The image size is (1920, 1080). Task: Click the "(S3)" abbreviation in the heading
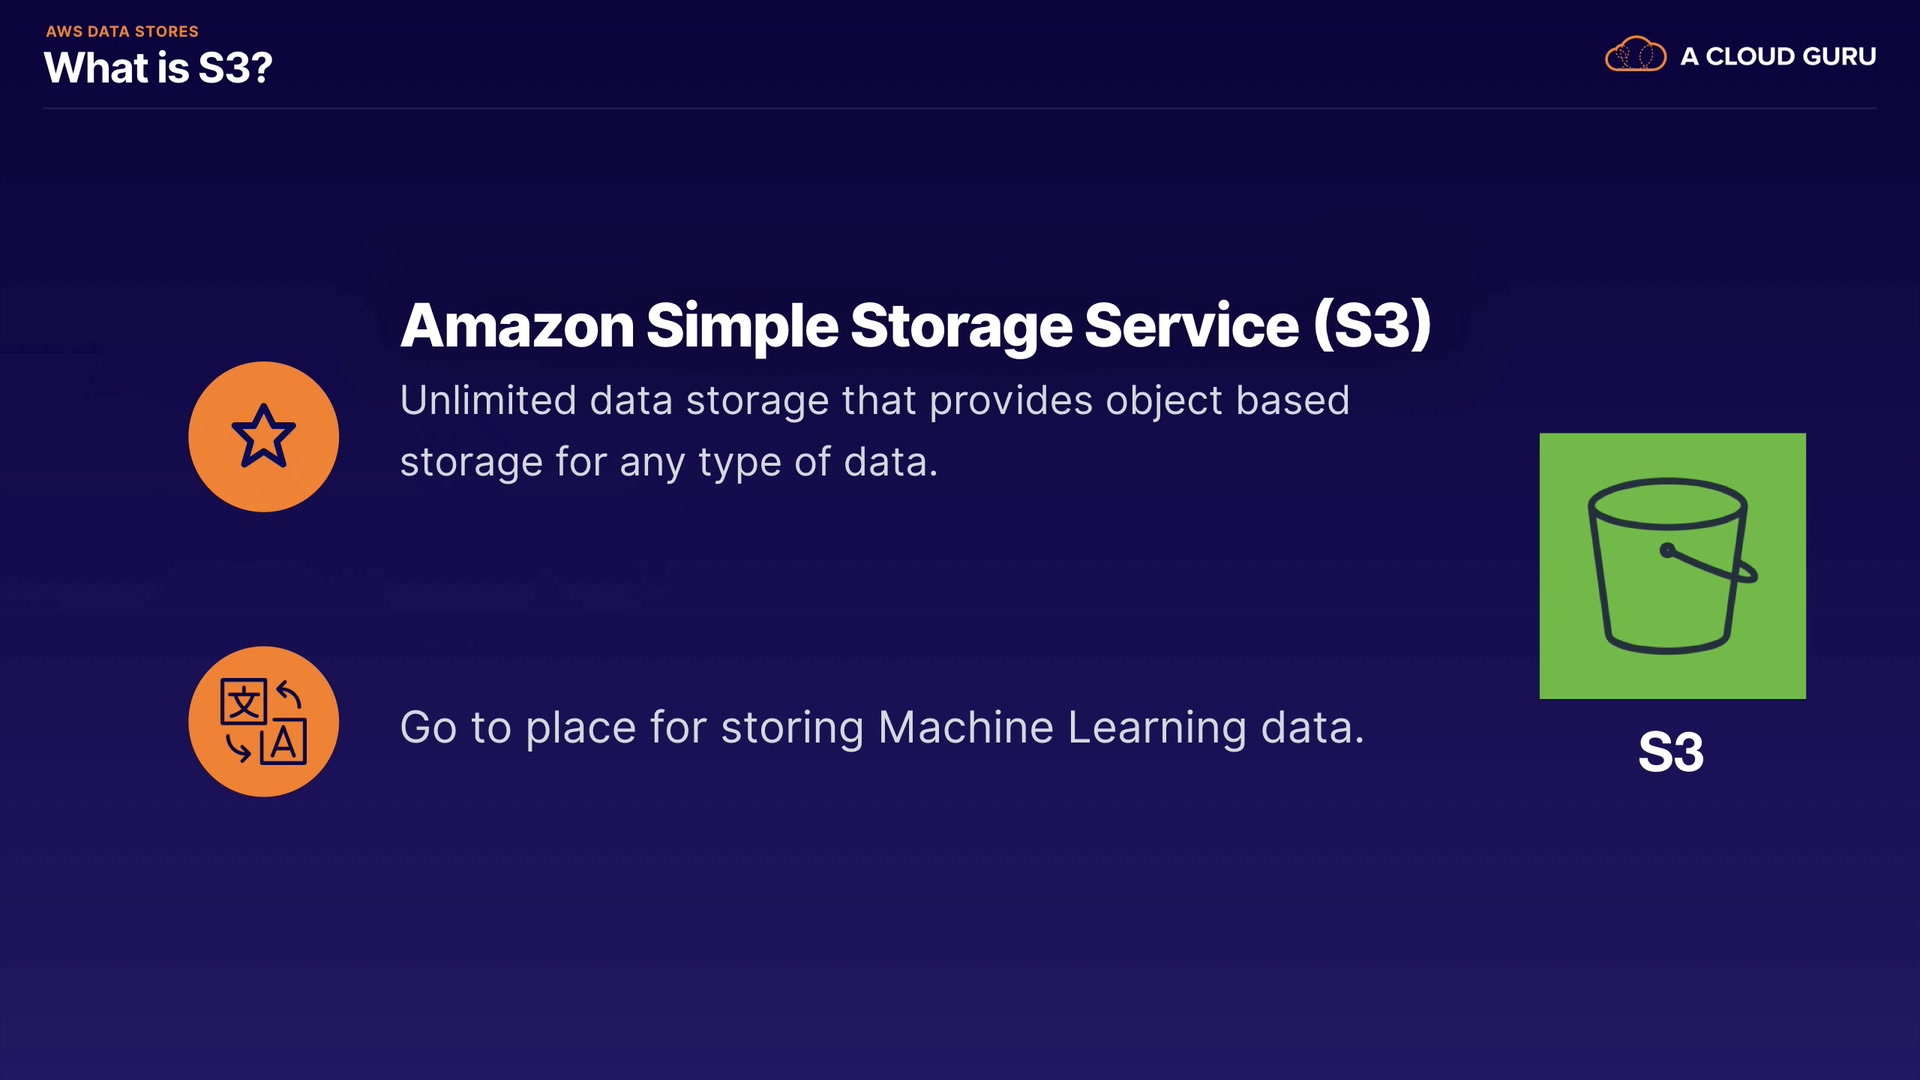pyautogui.click(x=1371, y=326)
